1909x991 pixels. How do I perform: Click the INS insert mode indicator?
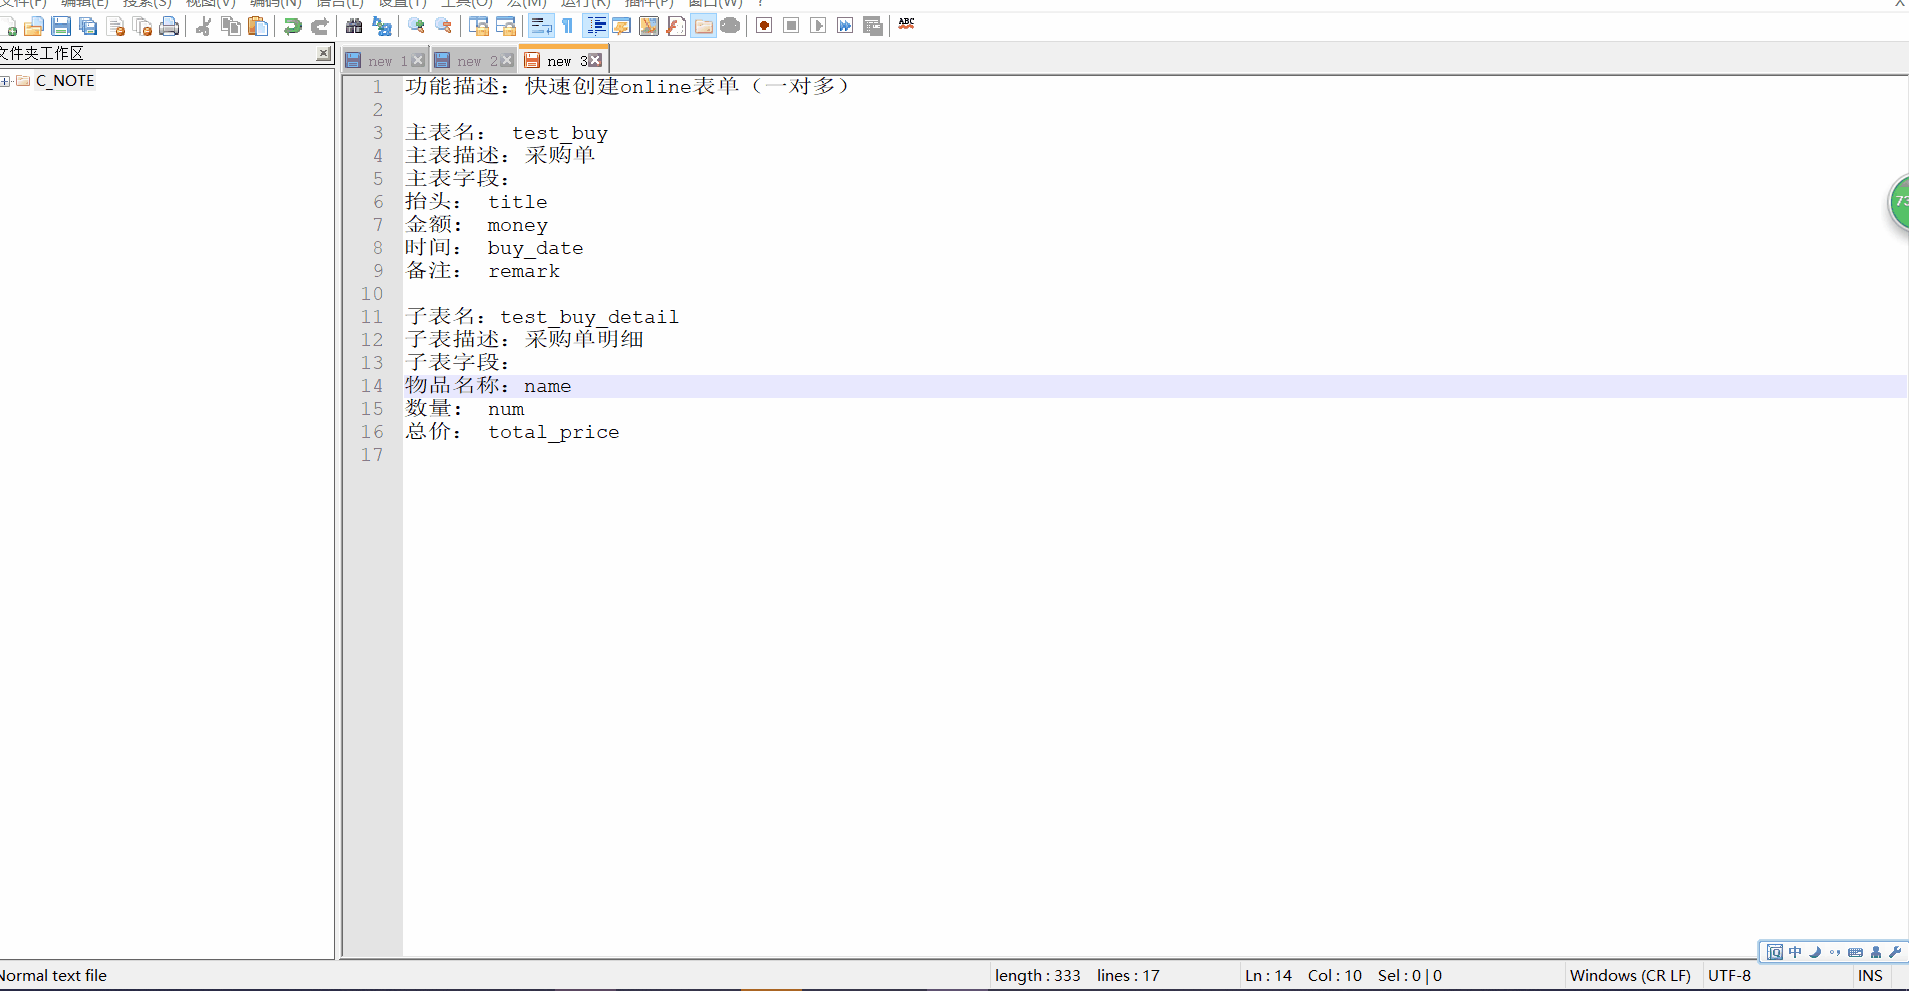pos(1870,976)
